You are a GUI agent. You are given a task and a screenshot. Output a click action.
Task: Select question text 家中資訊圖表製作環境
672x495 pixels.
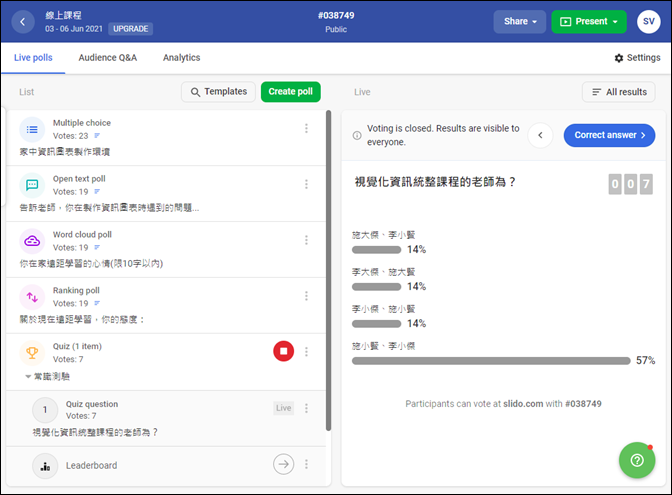coord(65,152)
